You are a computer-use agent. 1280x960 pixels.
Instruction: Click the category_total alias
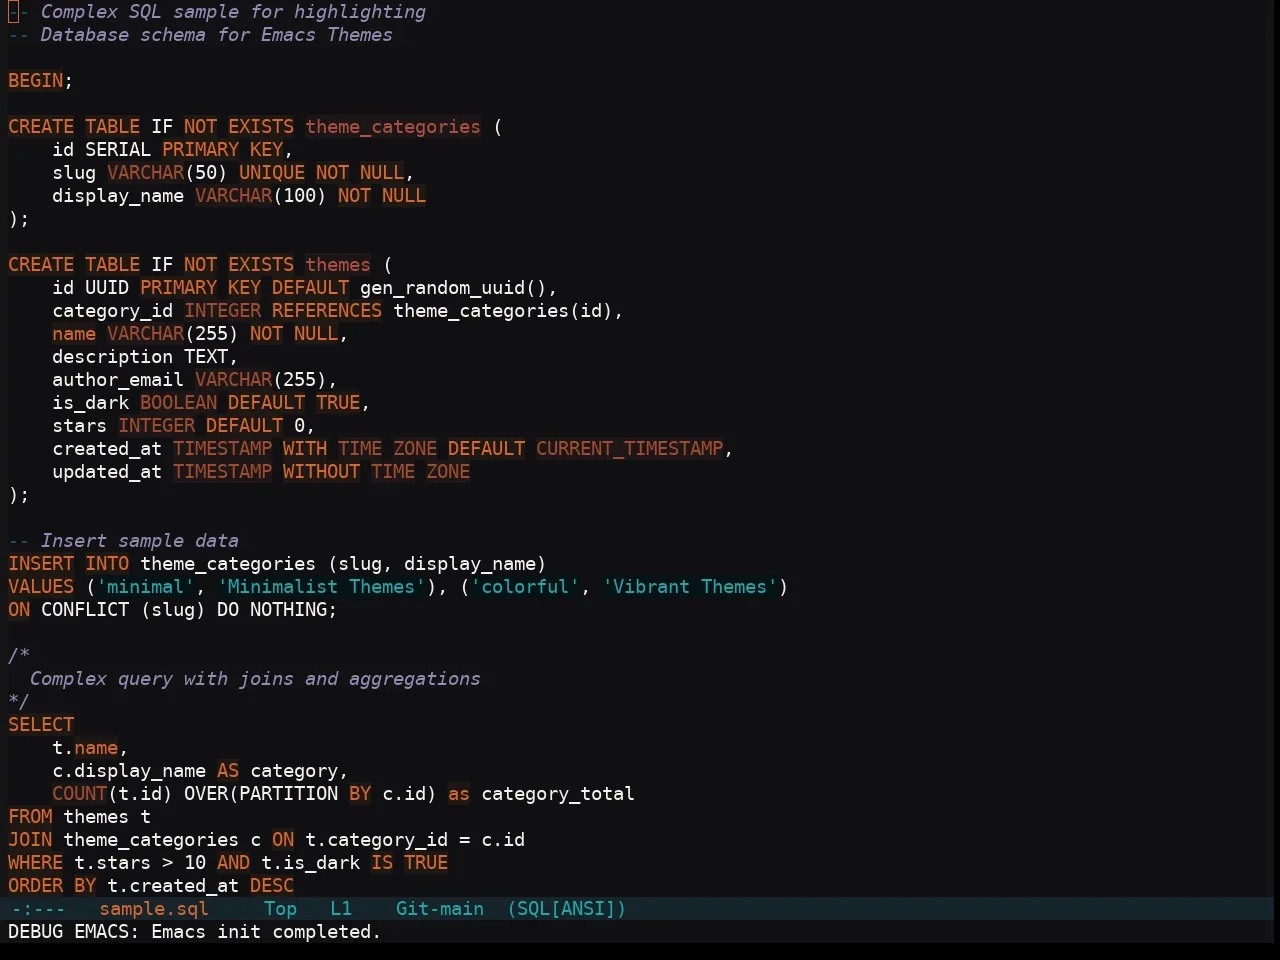[558, 794]
